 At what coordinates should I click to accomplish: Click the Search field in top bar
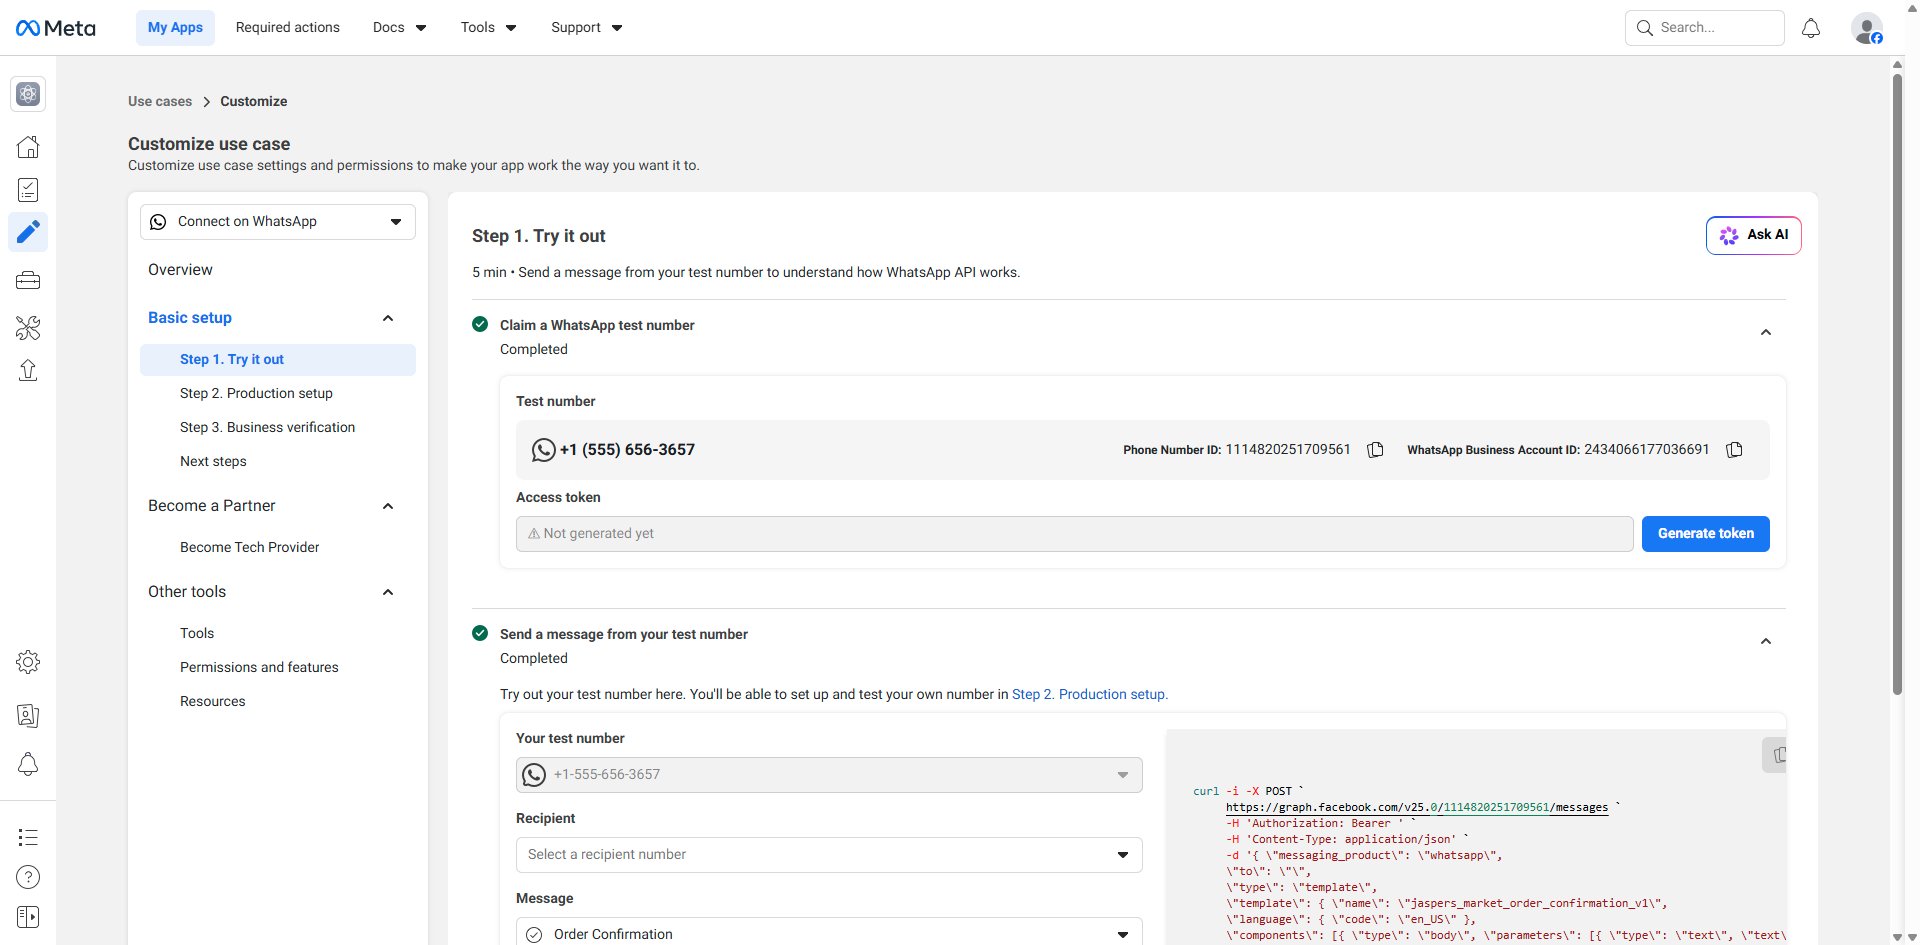(1704, 28)
